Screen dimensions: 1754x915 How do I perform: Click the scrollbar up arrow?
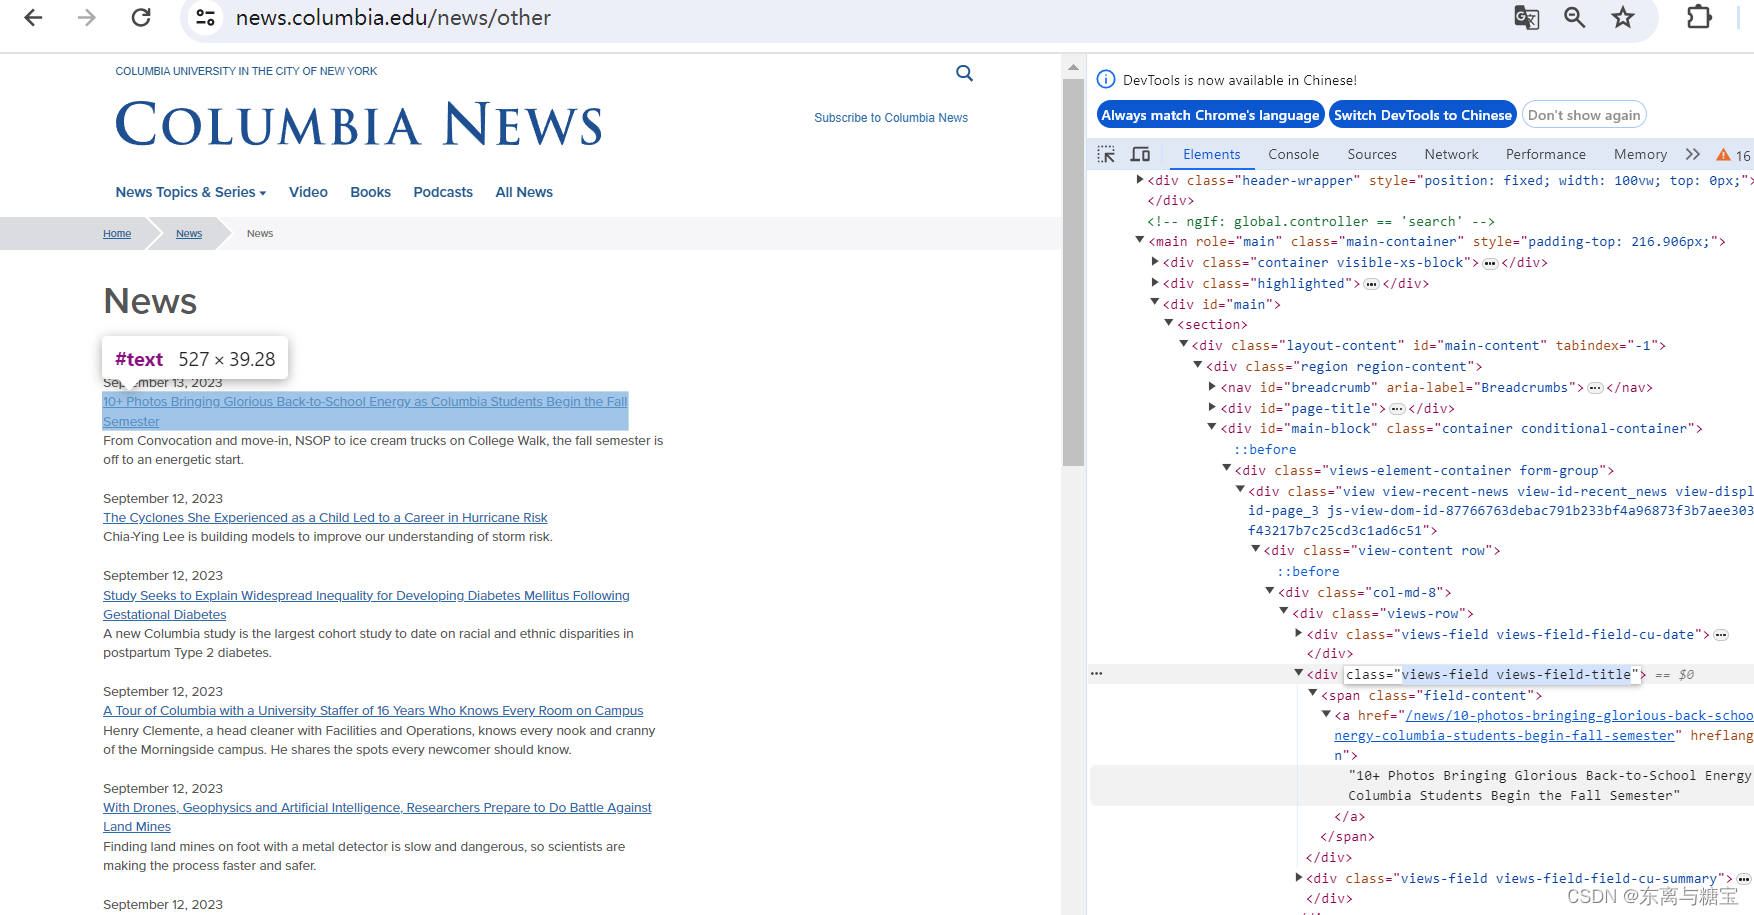1073,68
